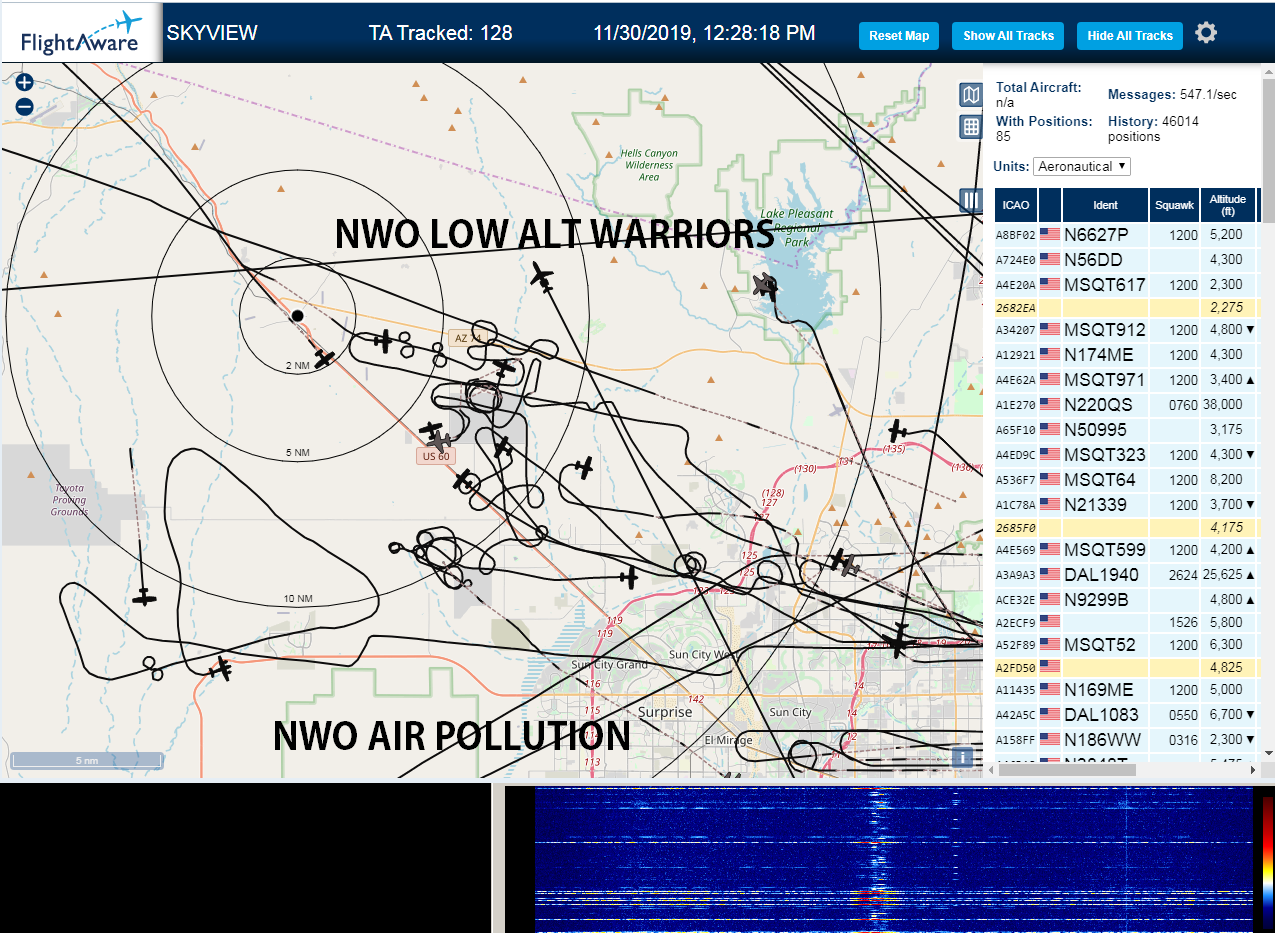The width and height of the screenshot is (1275, 933).
Task: Select the MSQT912 aircraft row
Action: coord(1126,330)
